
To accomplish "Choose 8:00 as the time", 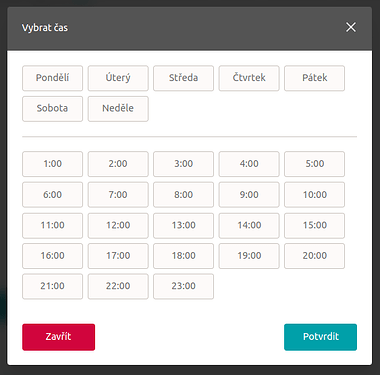I will [183, 195].
